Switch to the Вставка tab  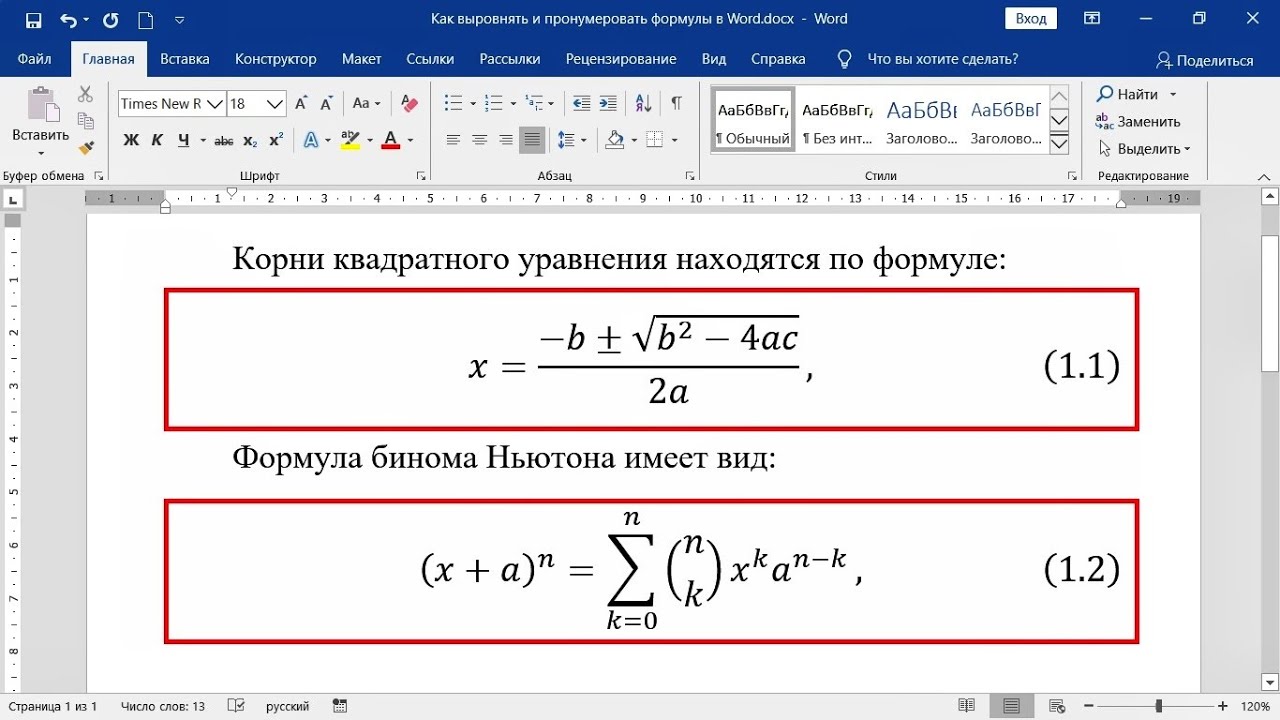point(184,59)
